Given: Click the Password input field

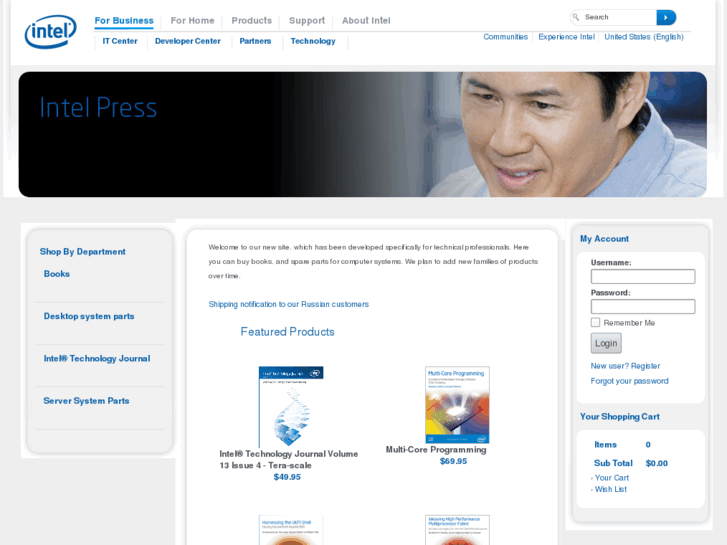Looking at the screenshot, I should [x=643, y=307].
